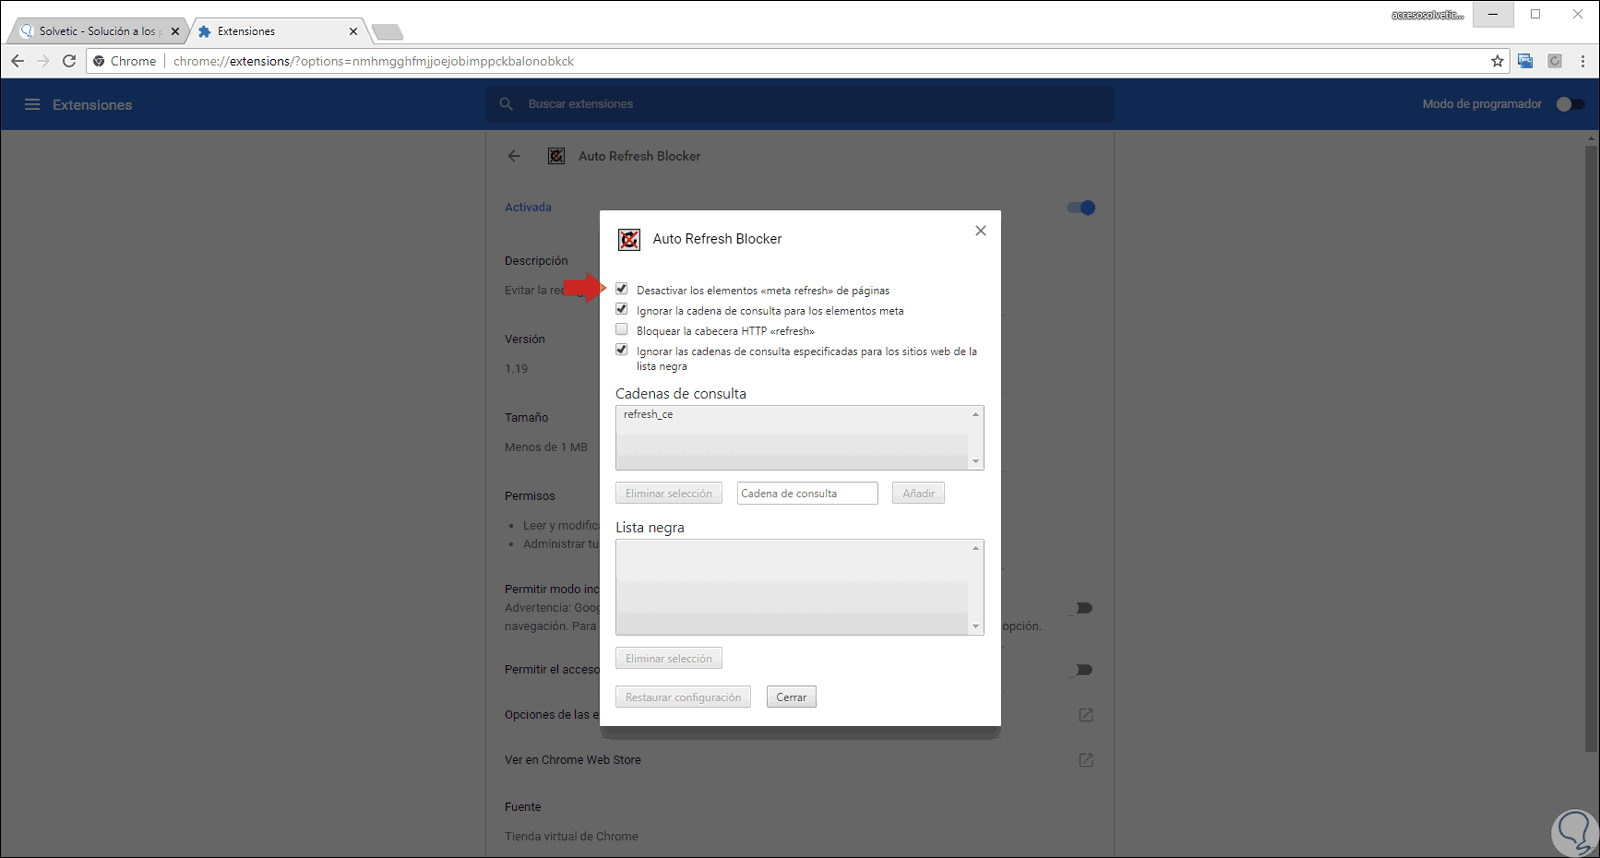
Task: Click down arrow of Cadenas de consulta list
Action: [976, 462]
